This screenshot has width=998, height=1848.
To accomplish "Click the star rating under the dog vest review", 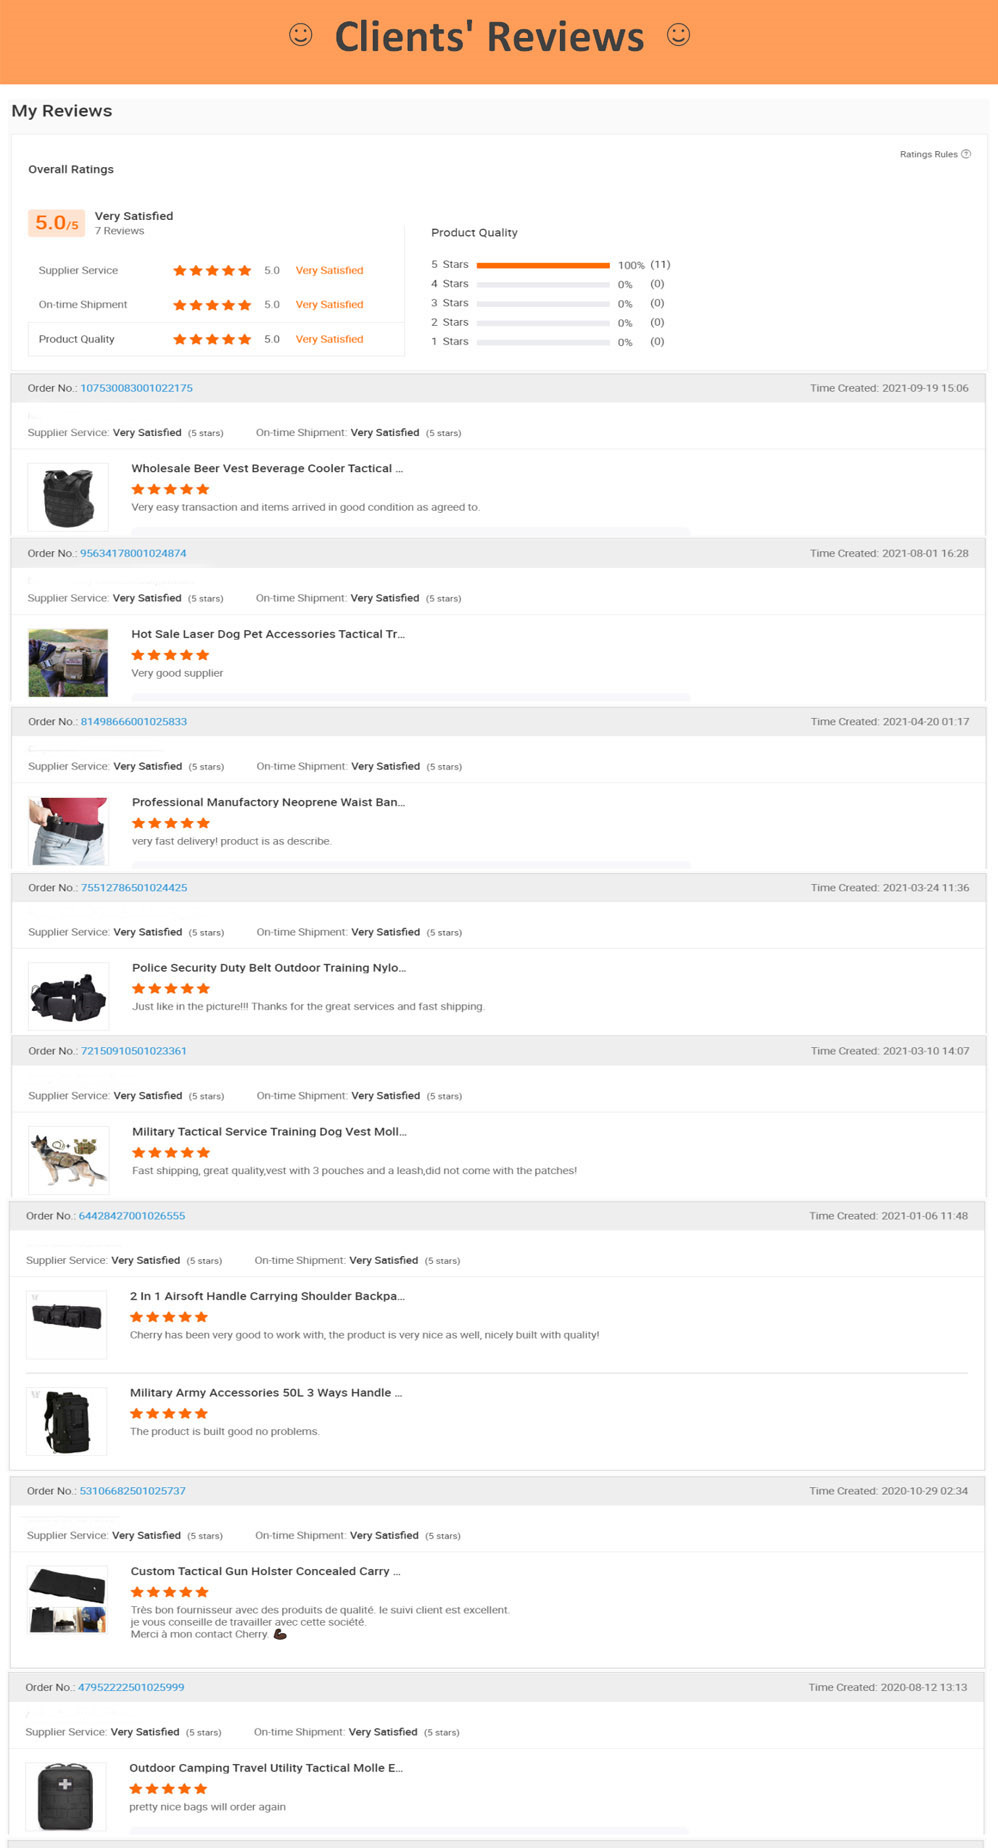I will (170, 1152).
